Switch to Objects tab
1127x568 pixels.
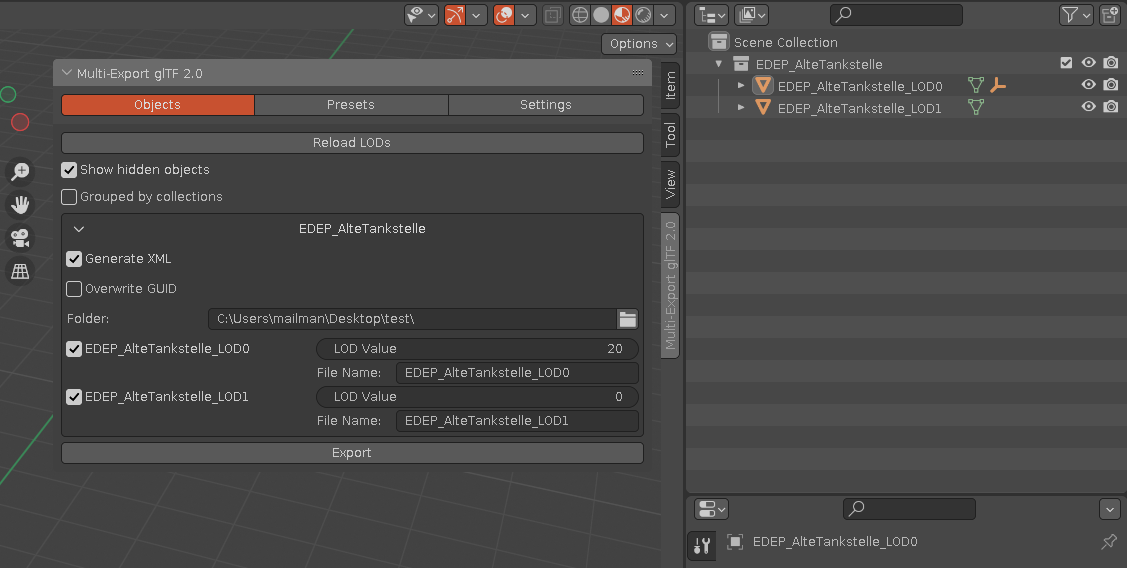click(157, 105)
